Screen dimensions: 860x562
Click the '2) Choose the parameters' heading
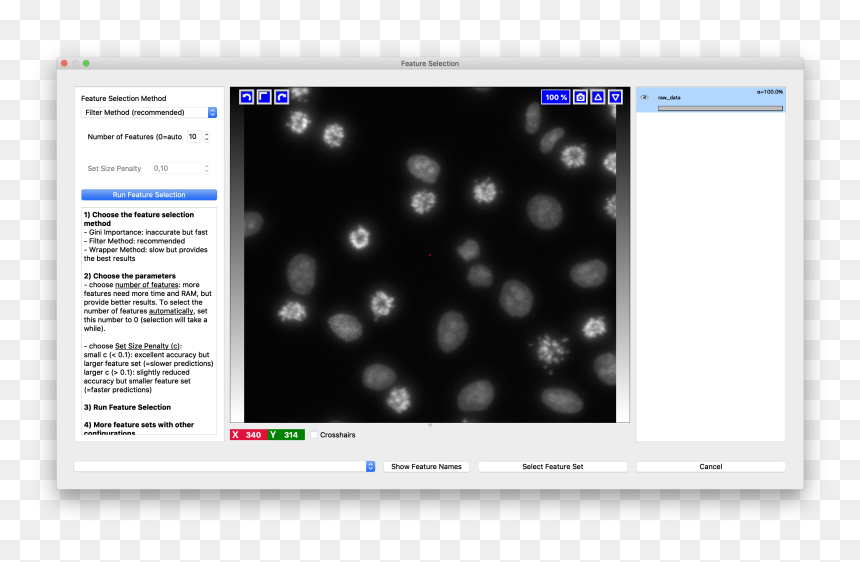[130, 276]
